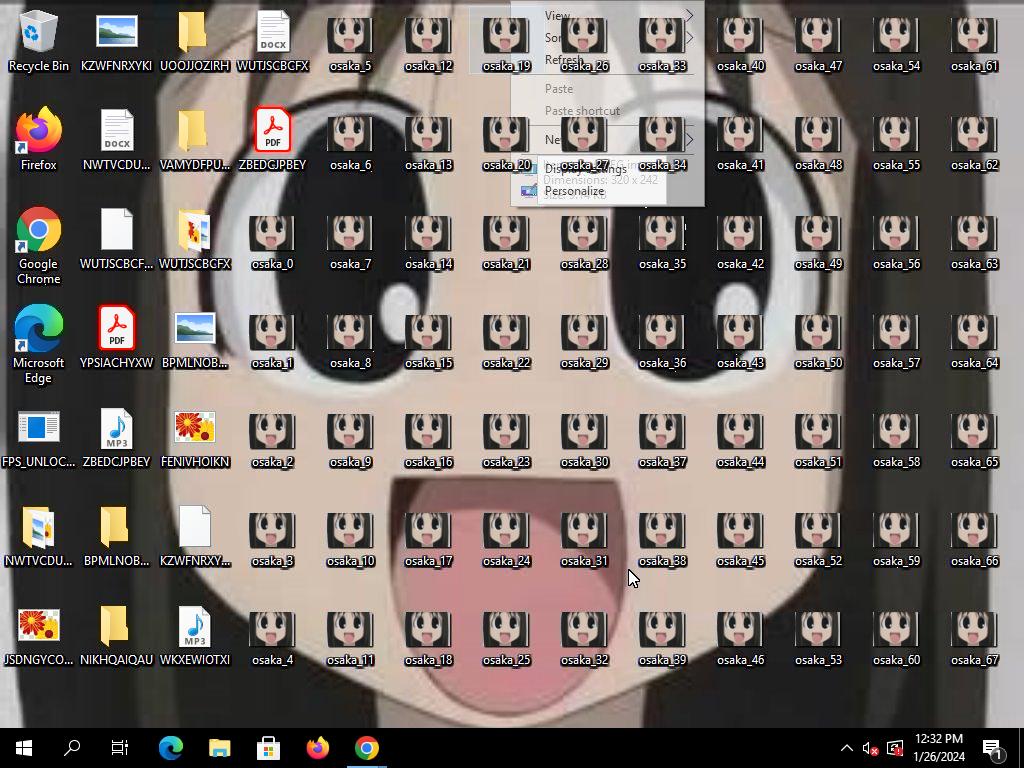Select the osaka_42 image thumbnail

pos(740,243)
